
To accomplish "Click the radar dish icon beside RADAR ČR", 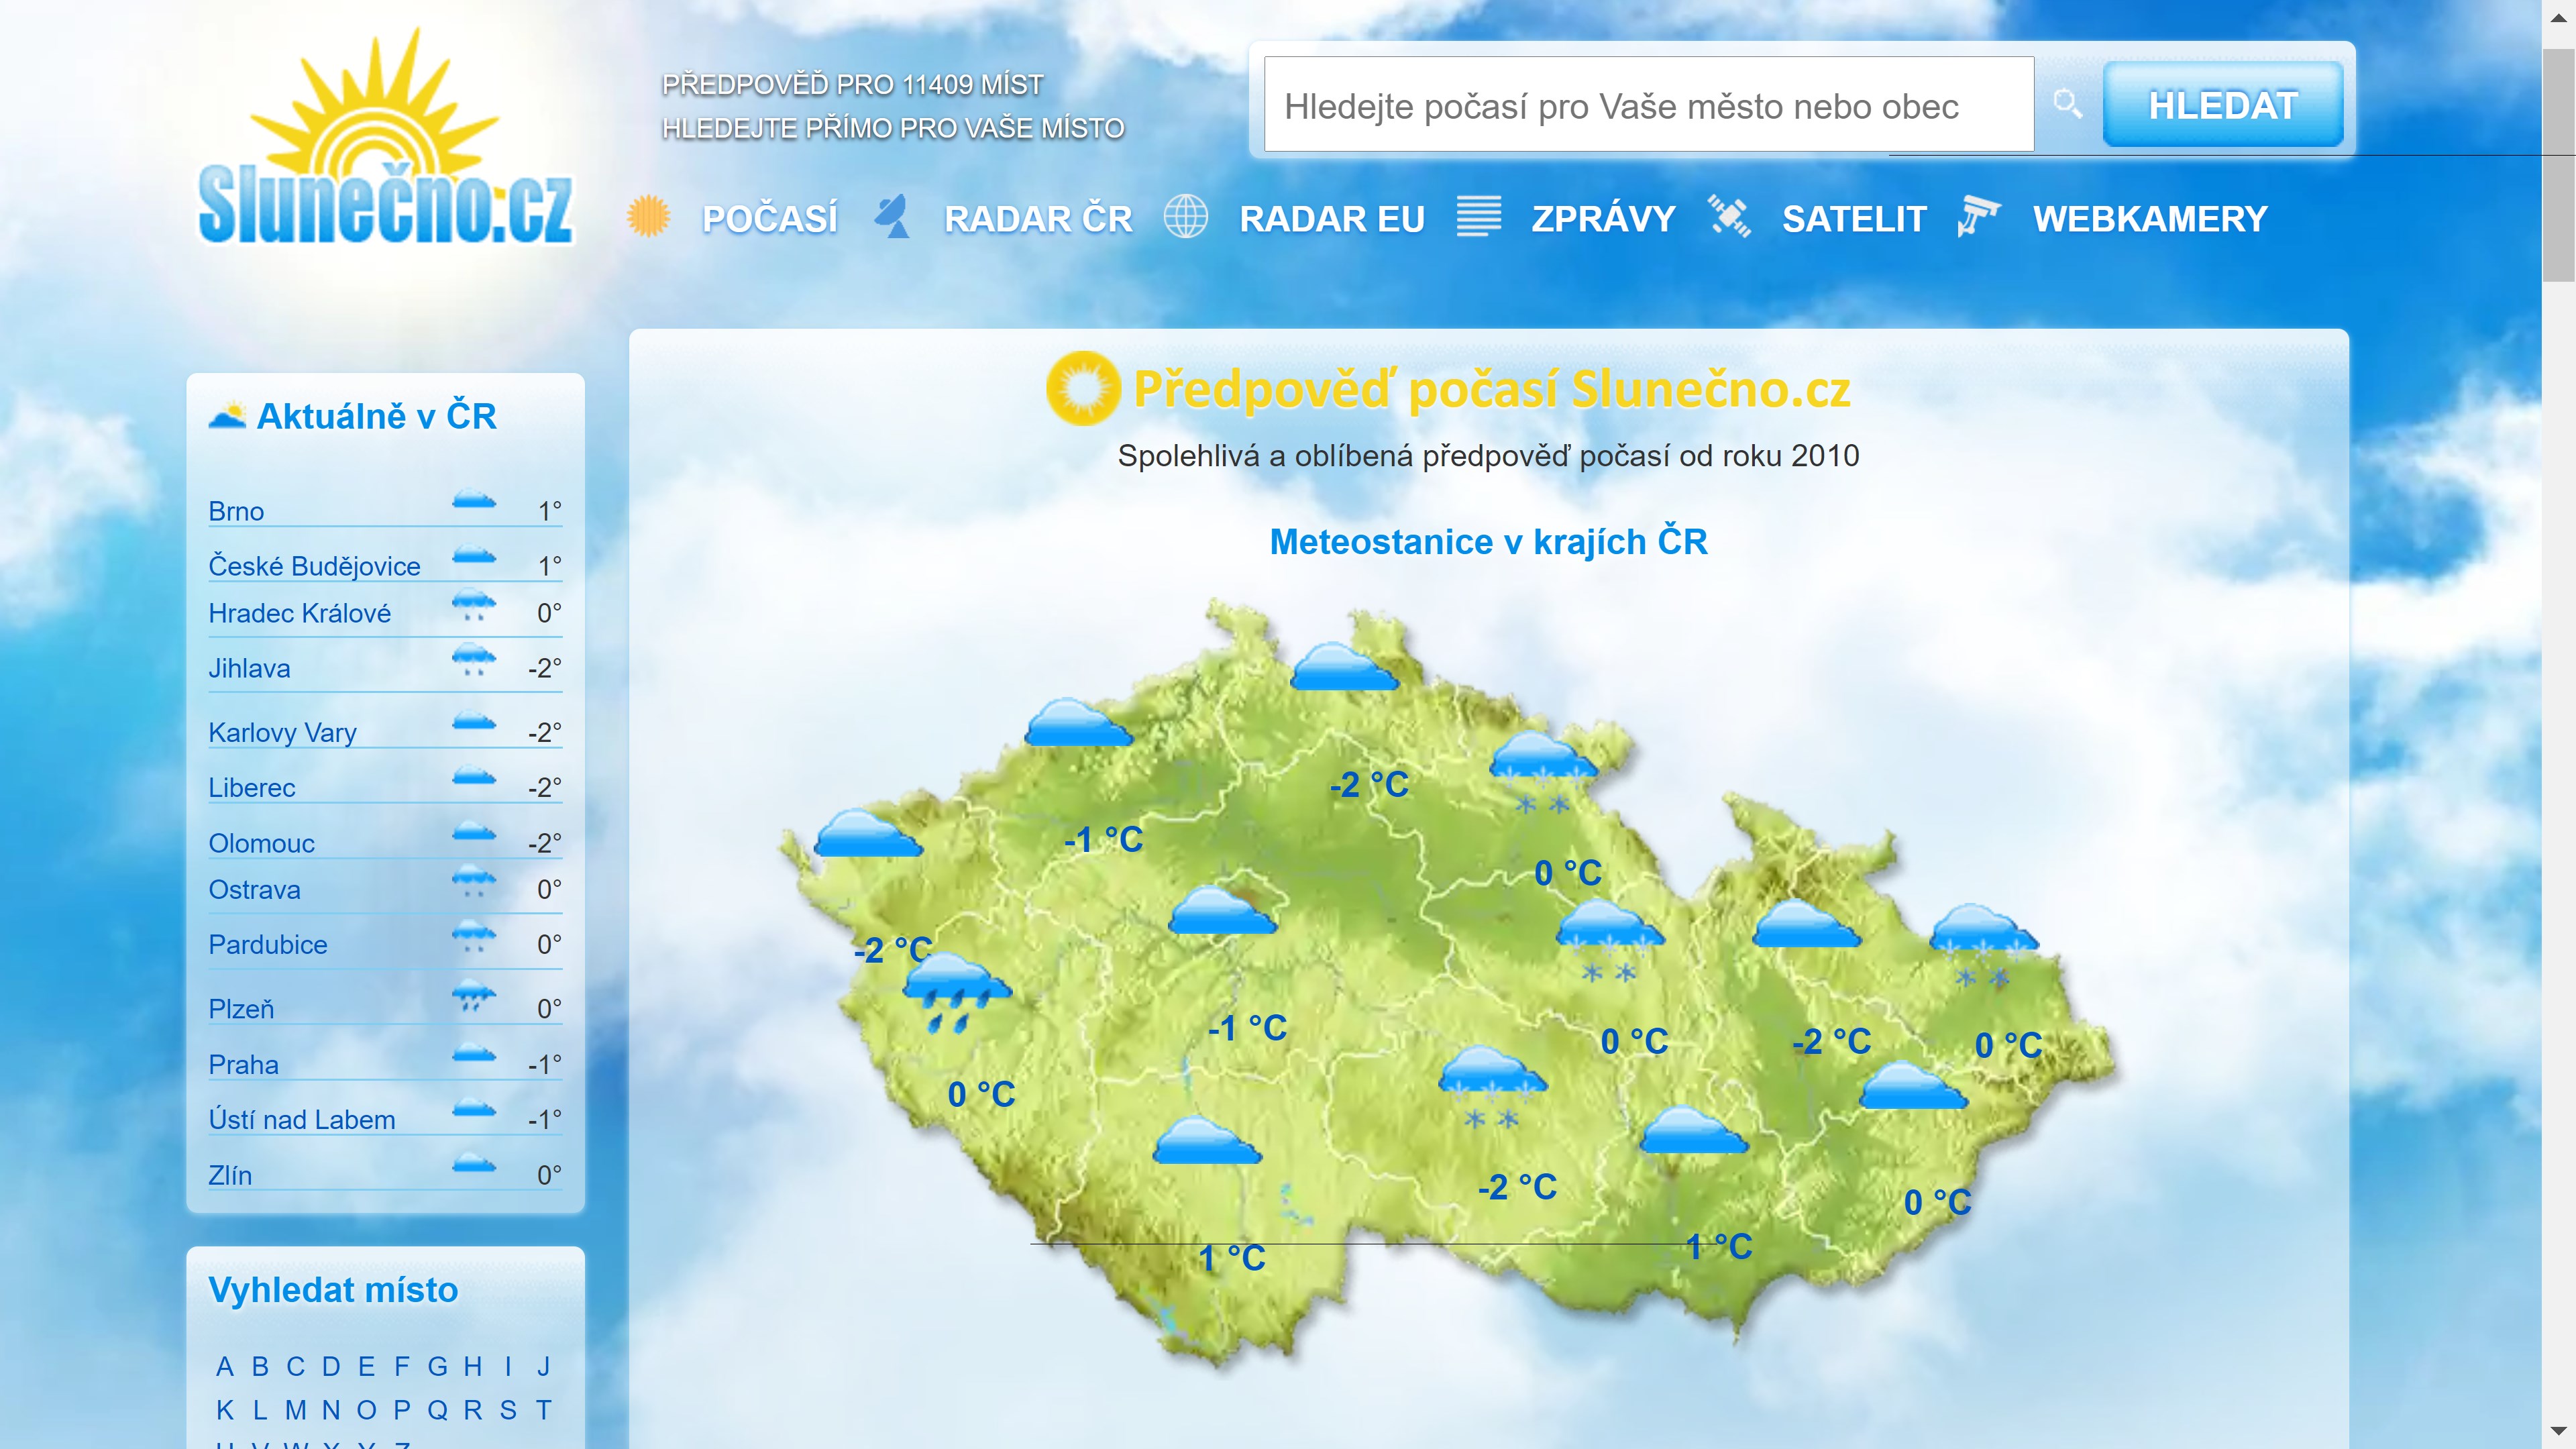I will 892,217.
